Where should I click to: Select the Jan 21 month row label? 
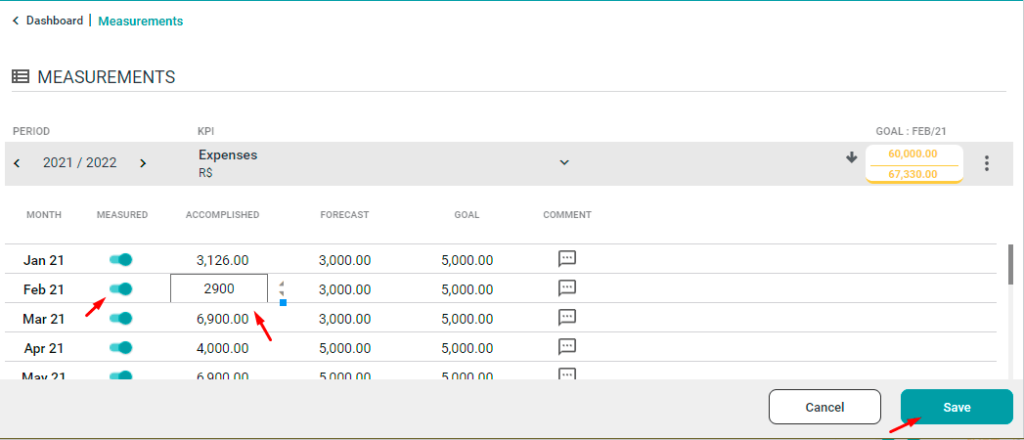coord(44,260)
